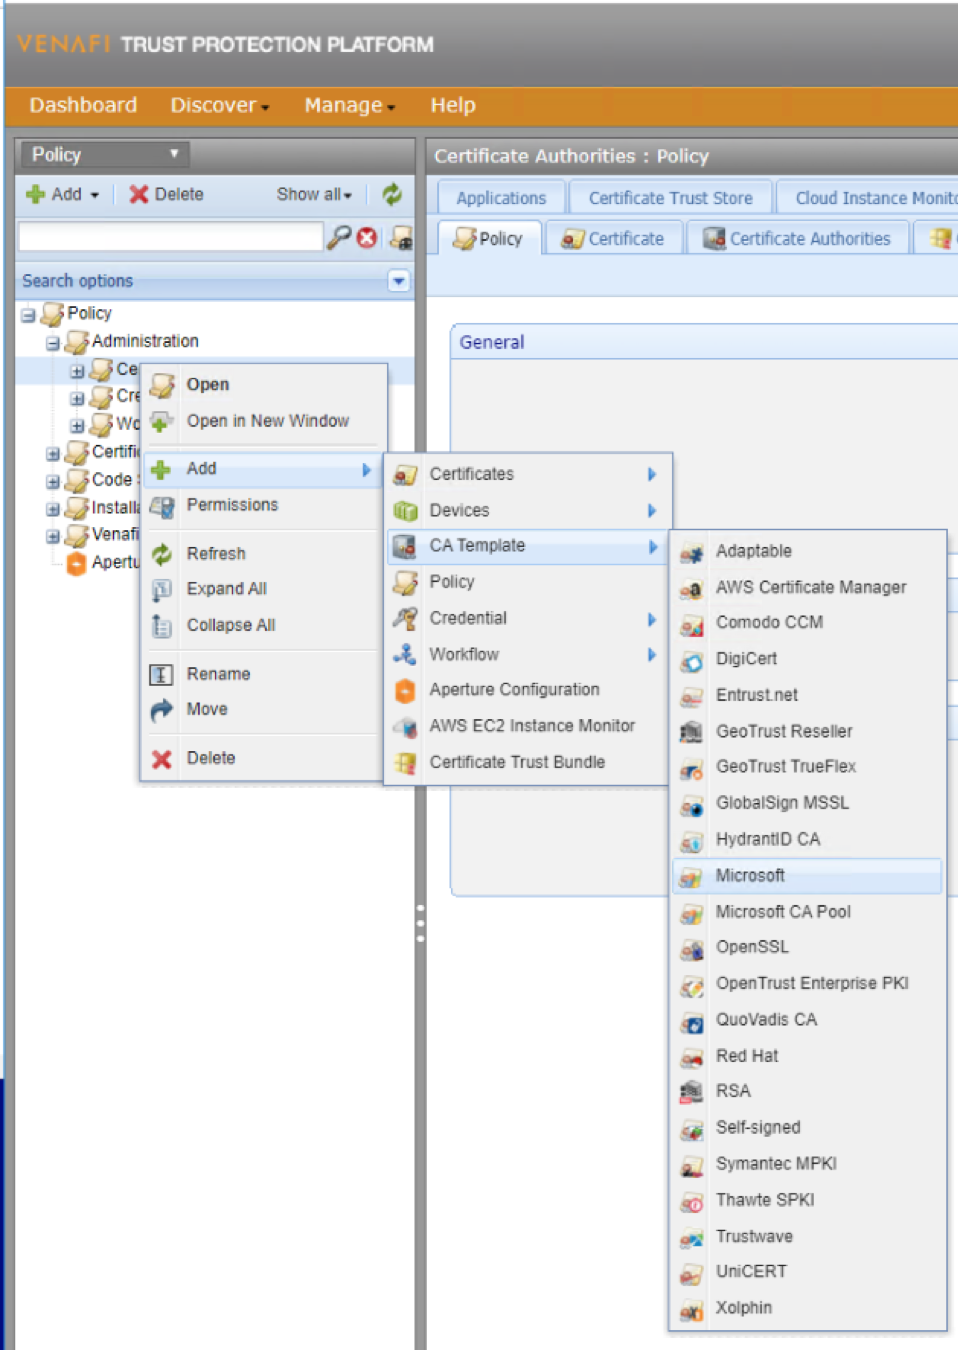Click the Self-signed icon
The image size is (958, 1350).
(x=691, y=1129)
